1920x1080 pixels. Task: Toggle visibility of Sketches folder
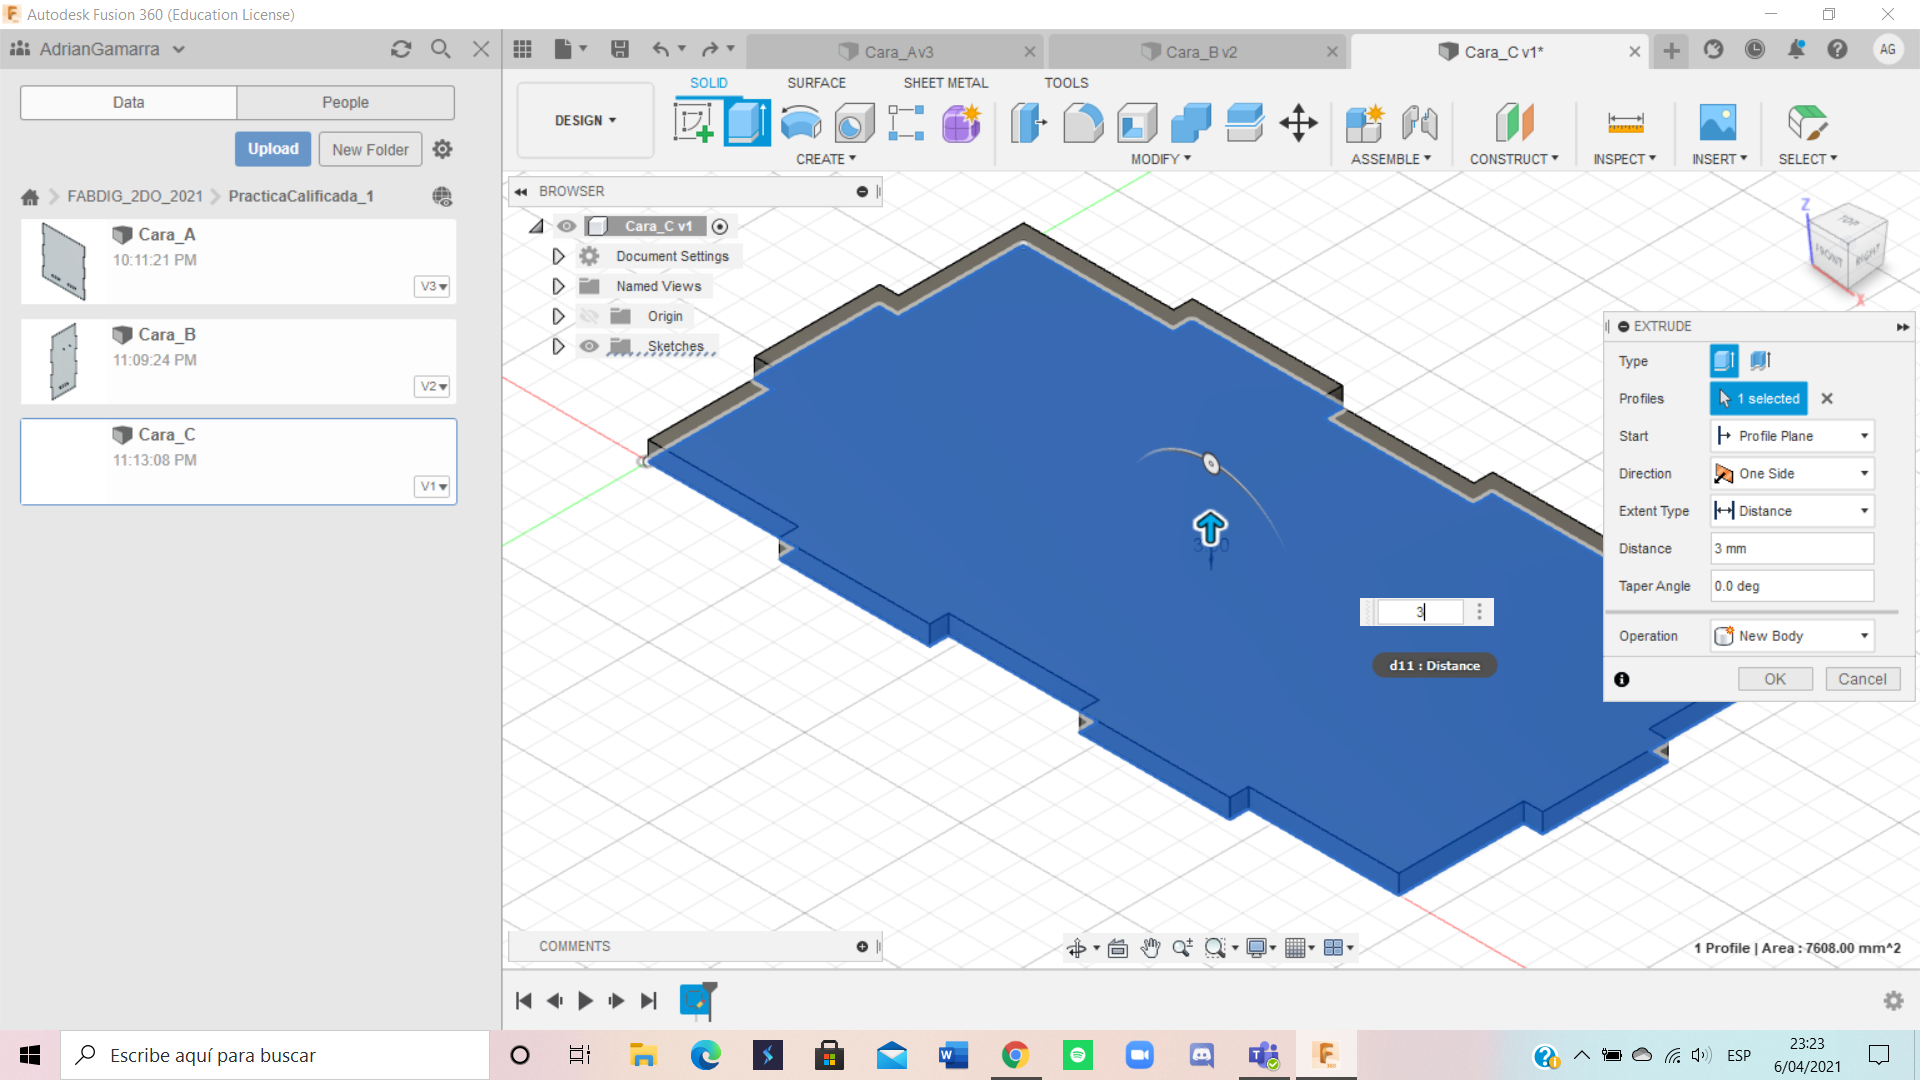click(589, 346)
